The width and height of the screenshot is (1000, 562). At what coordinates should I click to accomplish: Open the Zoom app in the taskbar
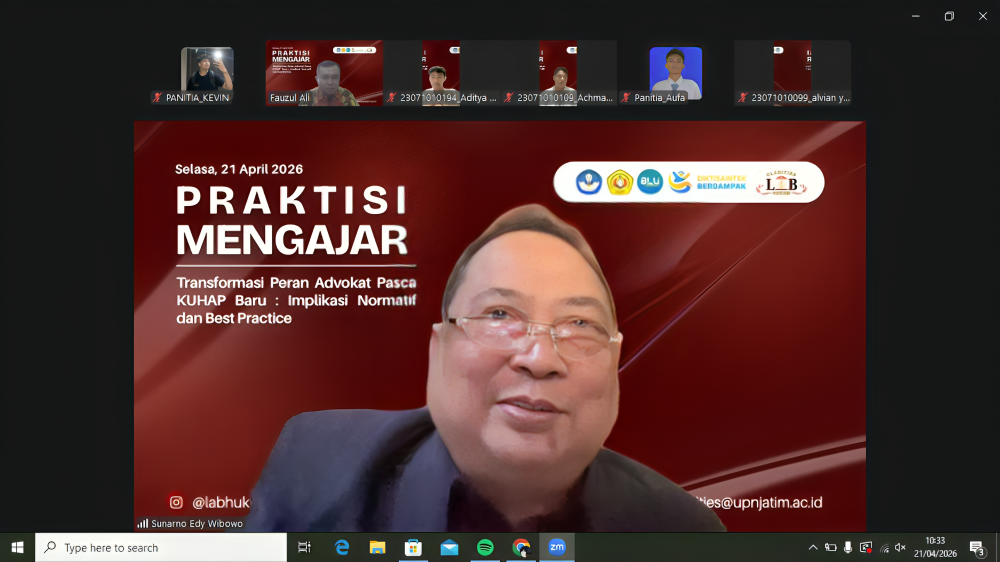coord(557,547)
